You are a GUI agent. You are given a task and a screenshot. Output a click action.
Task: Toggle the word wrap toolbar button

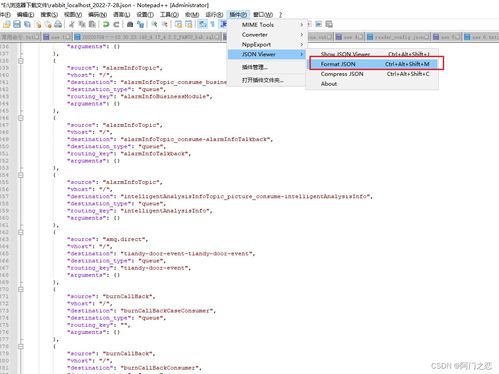202,24
